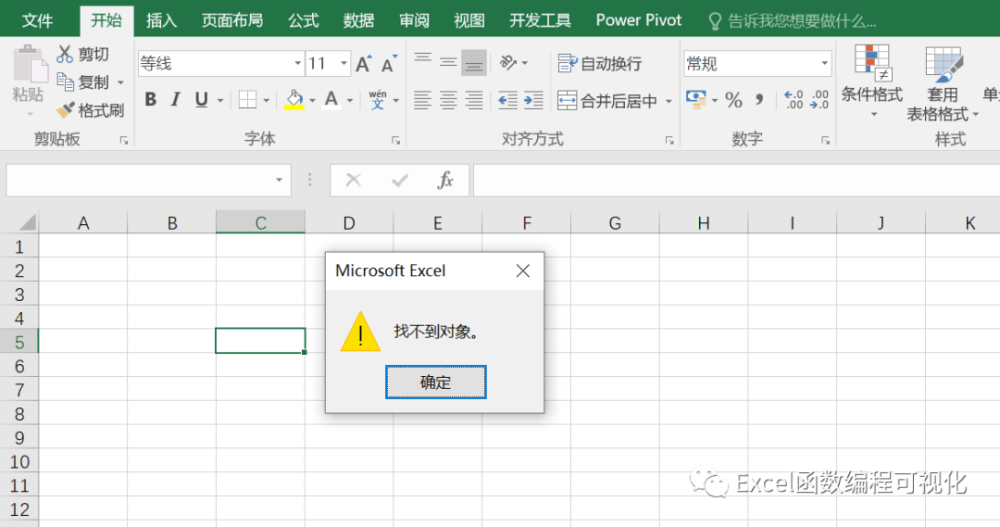This screenshot has height=527, width=1000.
Task: Align text right in cell
Action: pyautogui.click(x=474, y=100)
